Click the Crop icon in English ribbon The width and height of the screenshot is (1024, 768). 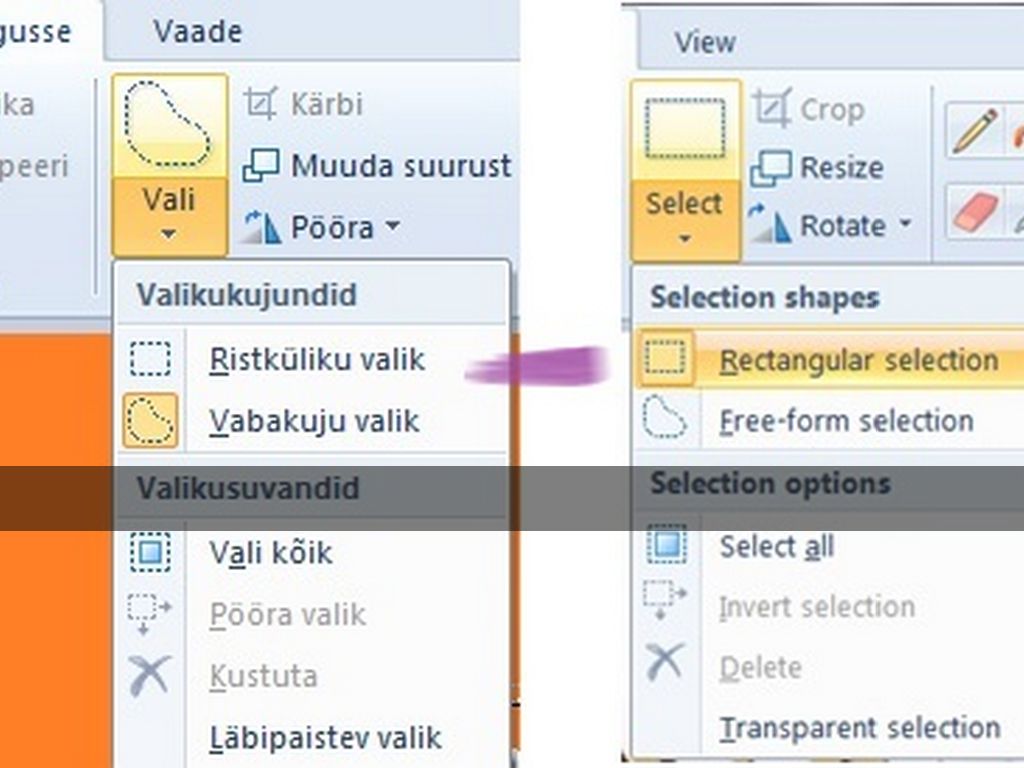[772, 108]
